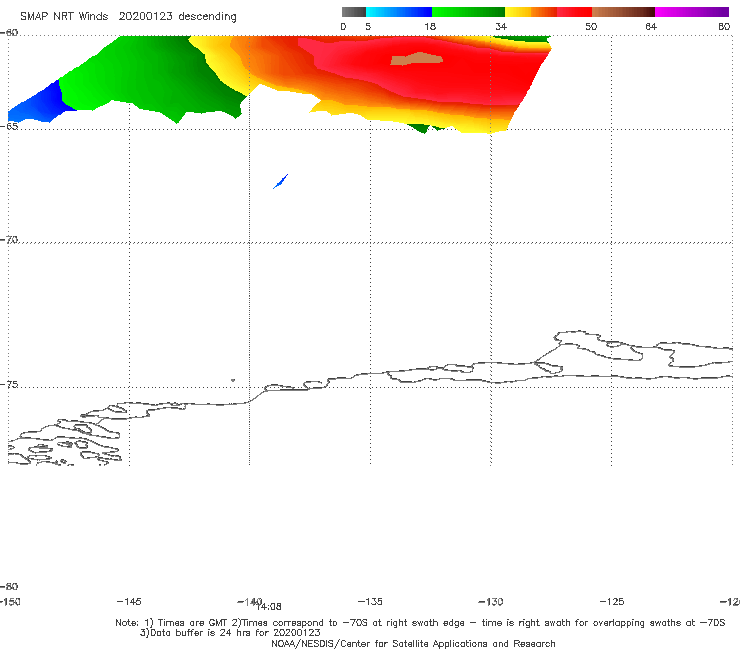
Task: Click the longitude label "-130"
Action: [491, 602]
